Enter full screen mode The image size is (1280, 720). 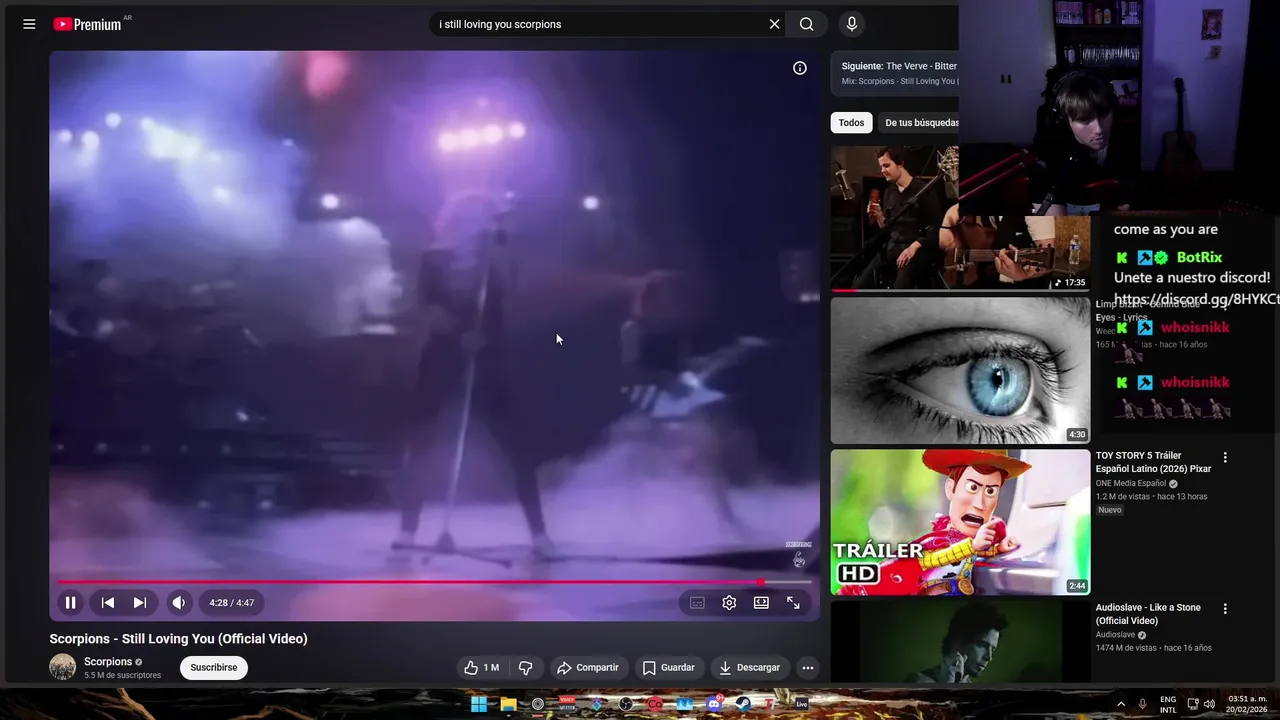pos(793,603)
